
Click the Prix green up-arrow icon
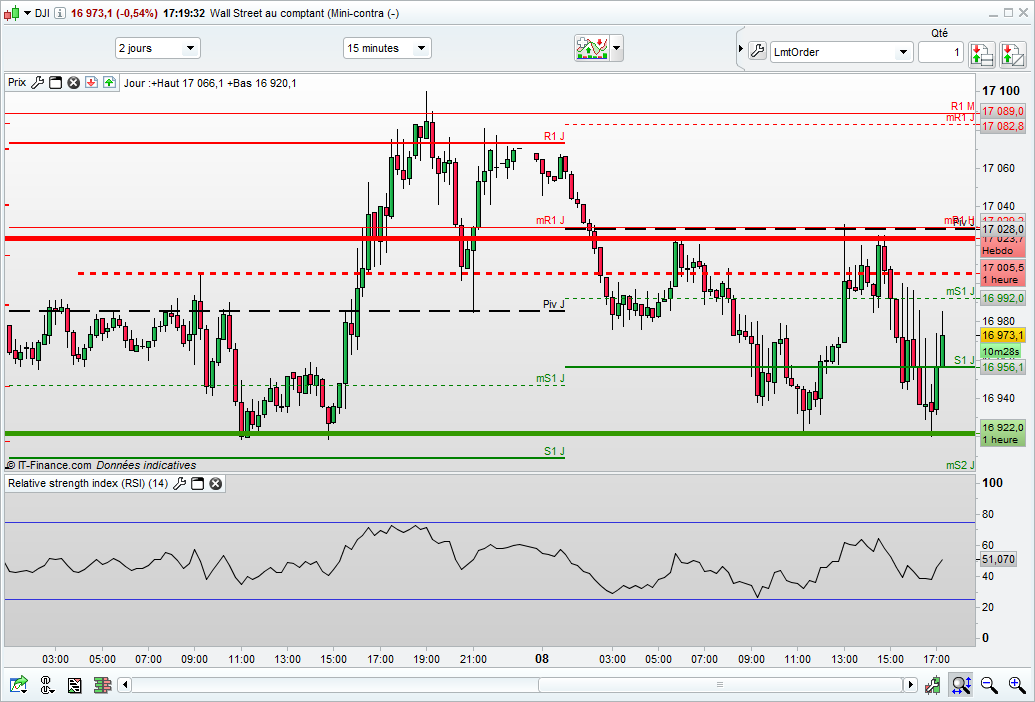[x=110, y=82]
